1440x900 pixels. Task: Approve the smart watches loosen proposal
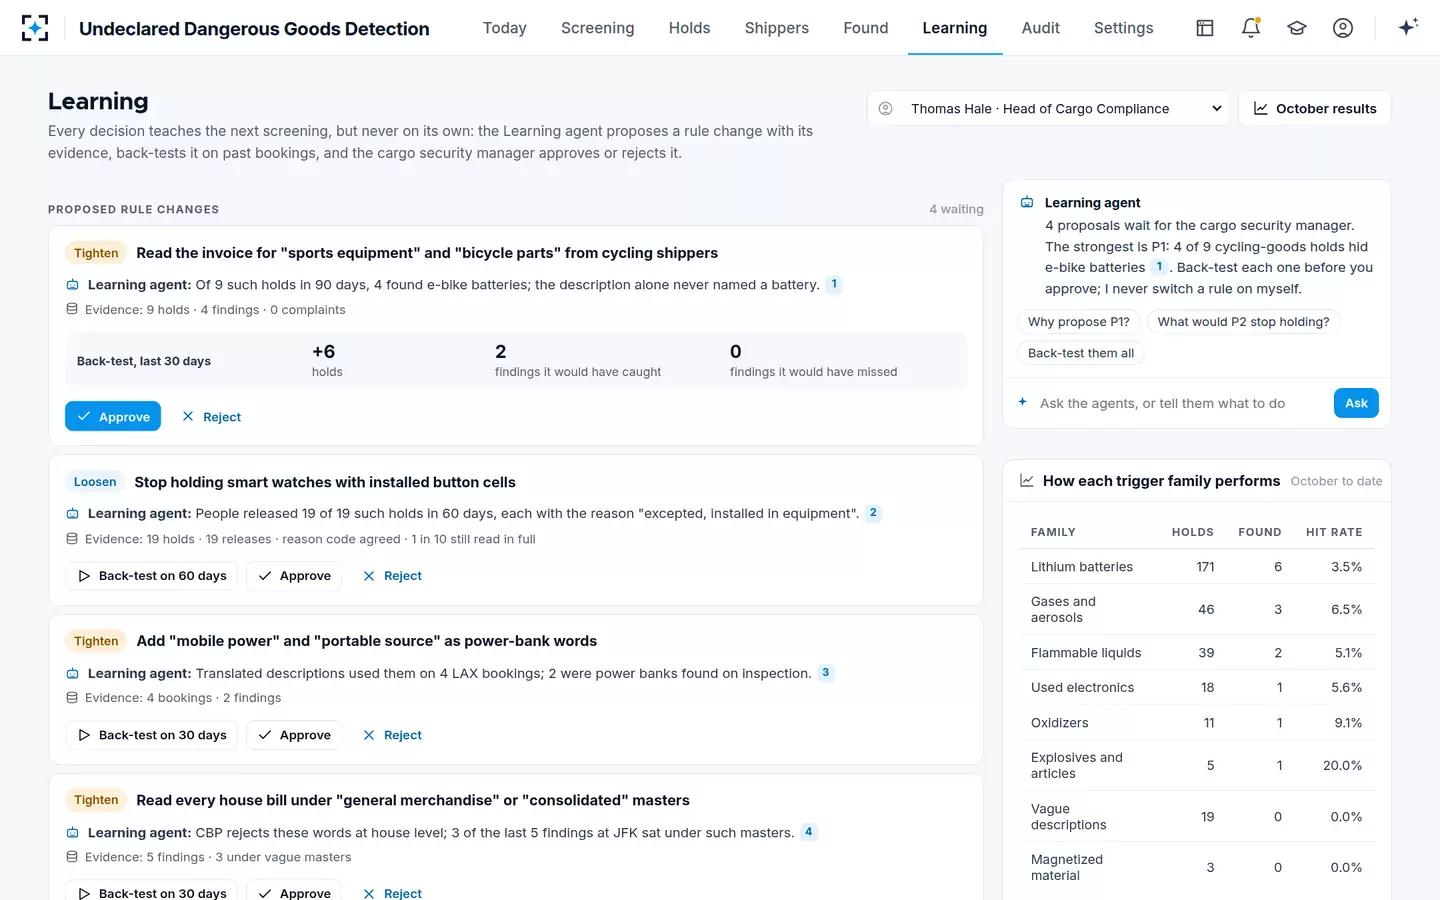tap(294, 576)
